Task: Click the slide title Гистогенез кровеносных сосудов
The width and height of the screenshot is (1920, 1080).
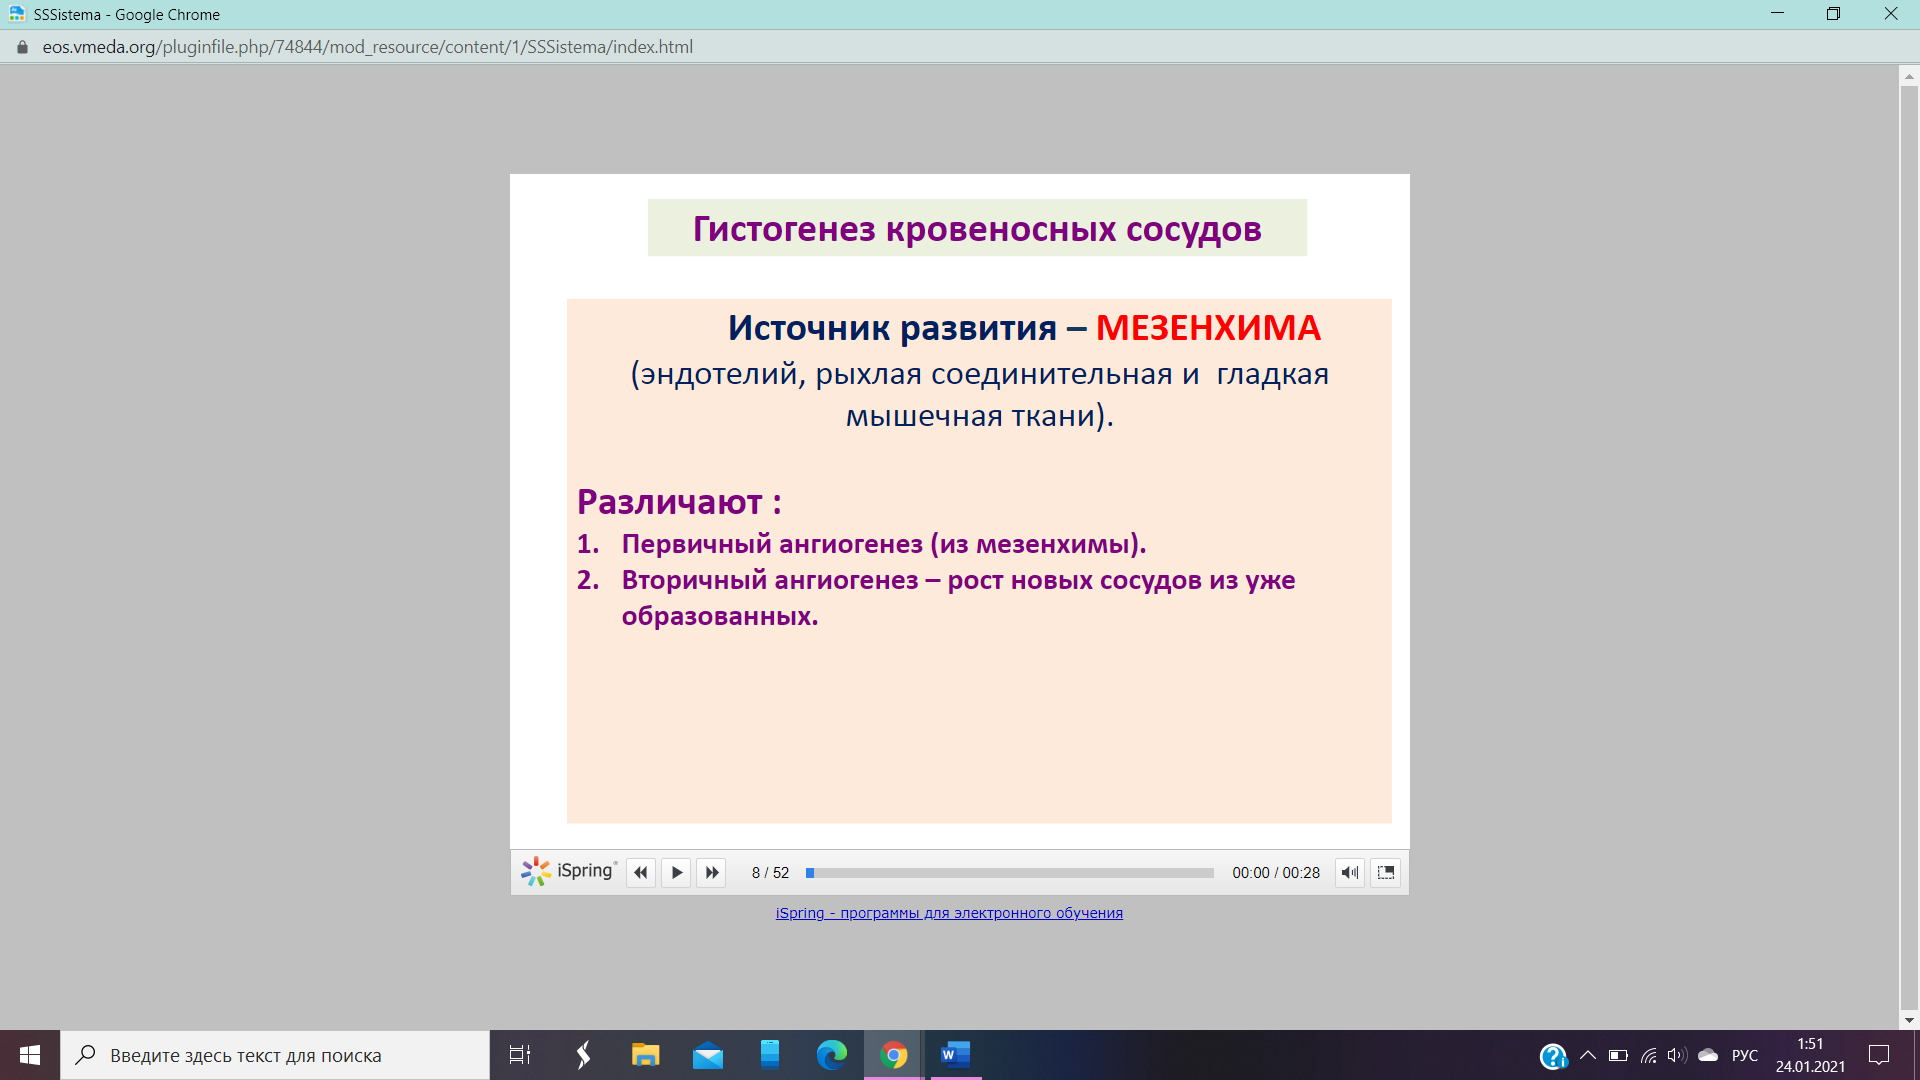Action: (x=977, y=228)
